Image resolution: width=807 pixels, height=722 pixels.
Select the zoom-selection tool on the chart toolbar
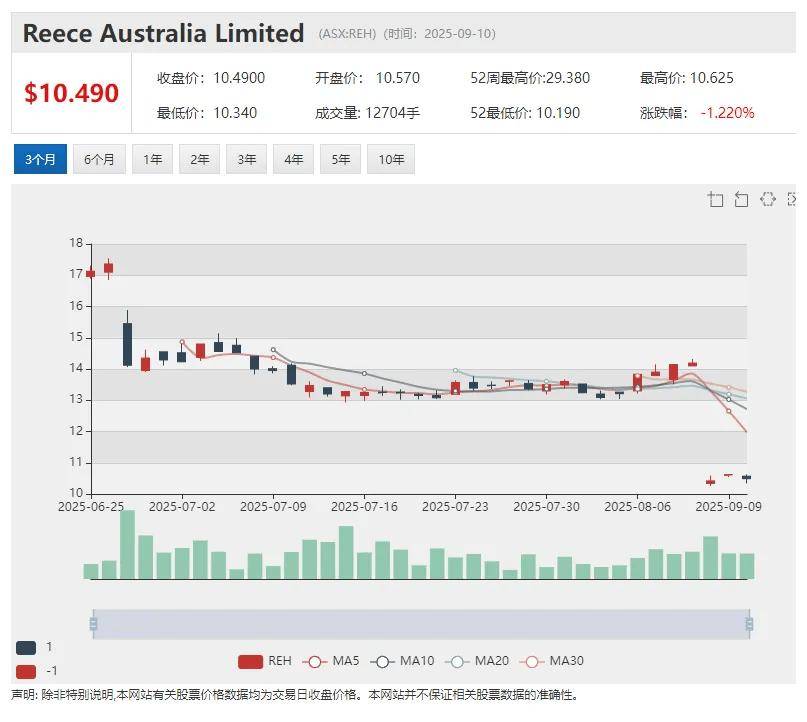(x=716, y=199)
